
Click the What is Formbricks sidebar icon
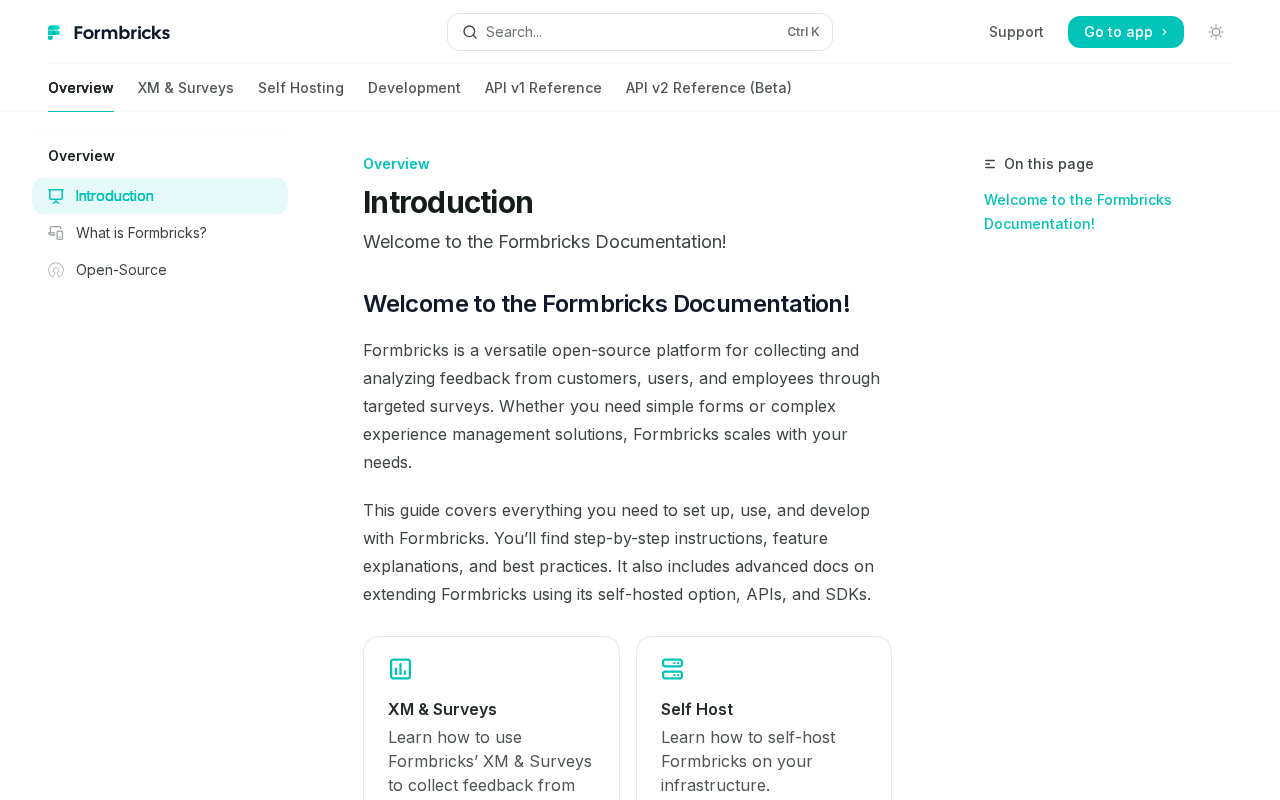56,233
